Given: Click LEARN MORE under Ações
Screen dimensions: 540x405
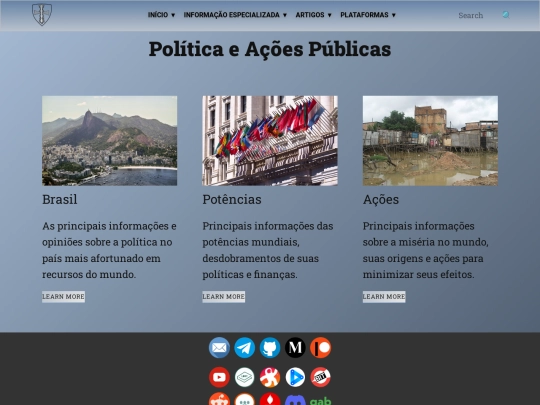Looking at the screenshot, I should point(384,297).
